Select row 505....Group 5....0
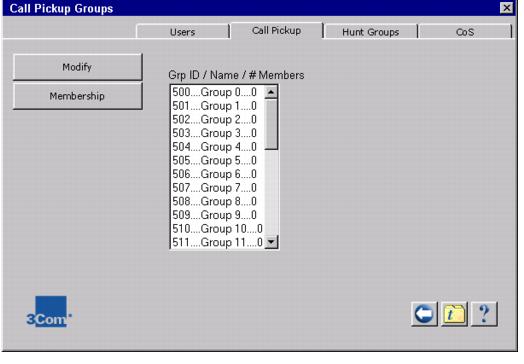 pos(217,161)
